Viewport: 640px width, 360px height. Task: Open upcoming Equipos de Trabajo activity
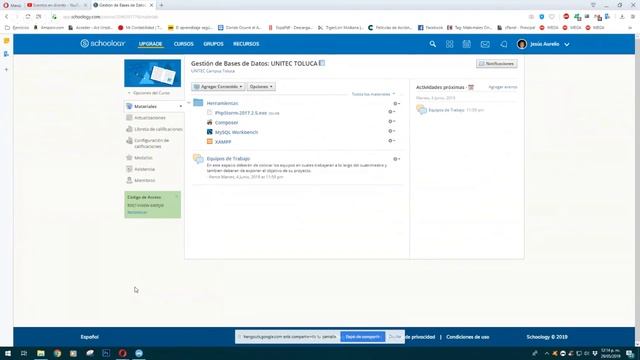tap(446, 110)
